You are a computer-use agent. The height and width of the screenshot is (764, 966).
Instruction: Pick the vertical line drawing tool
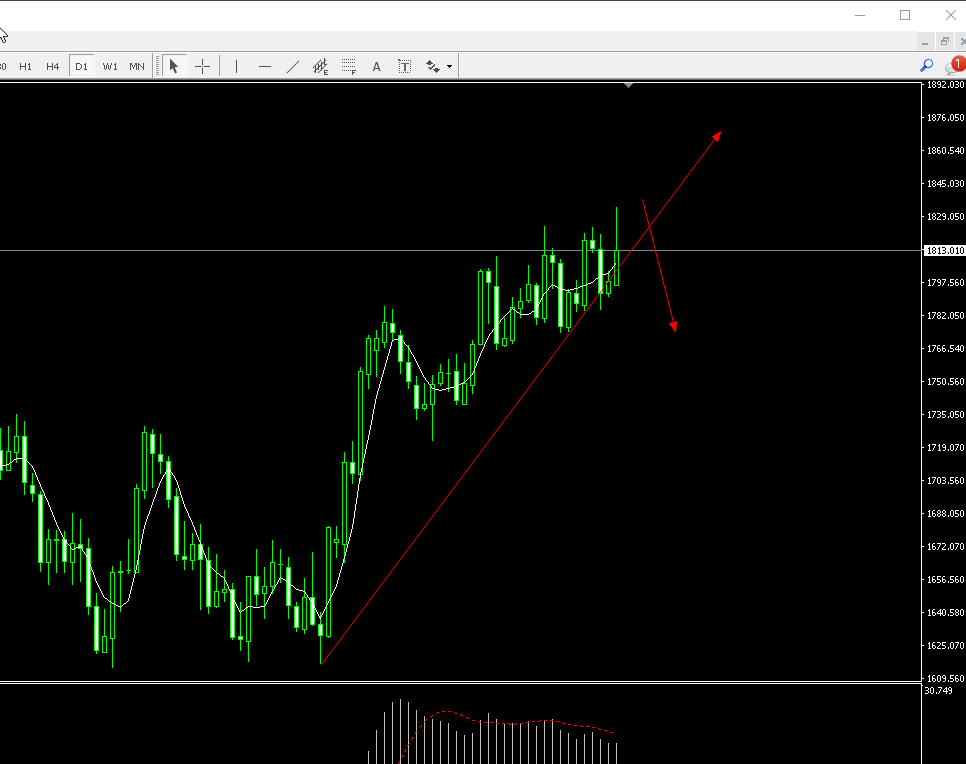click(236, 66)
